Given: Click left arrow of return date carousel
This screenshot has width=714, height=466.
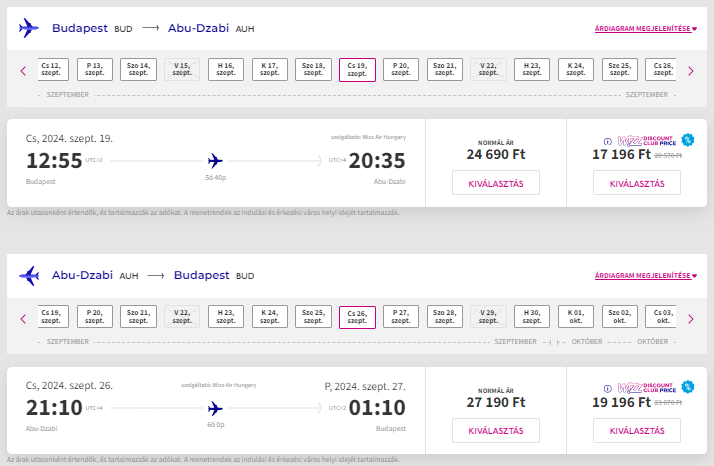Looking at the screenshot, I should (23, 318).
